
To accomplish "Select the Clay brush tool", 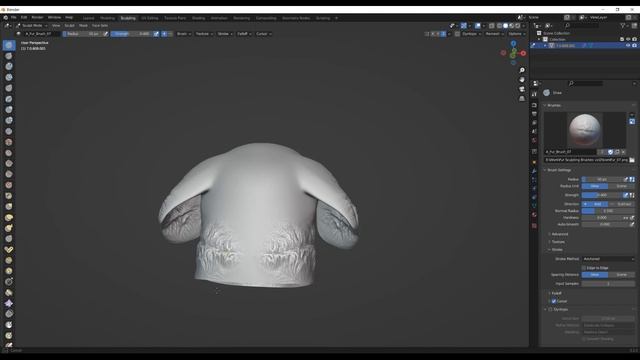I will click(9, 67).
